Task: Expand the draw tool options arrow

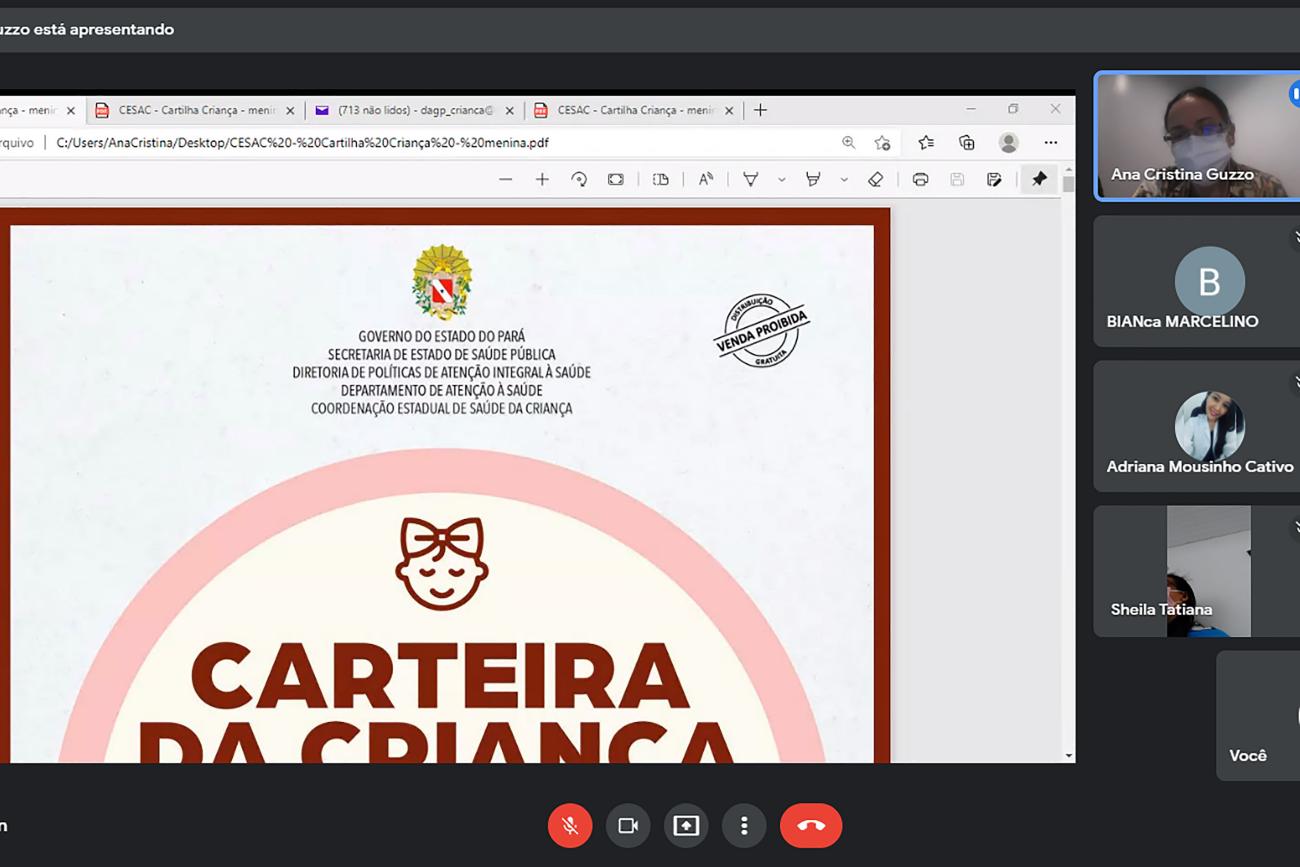Action: click(x=781, y=180)
